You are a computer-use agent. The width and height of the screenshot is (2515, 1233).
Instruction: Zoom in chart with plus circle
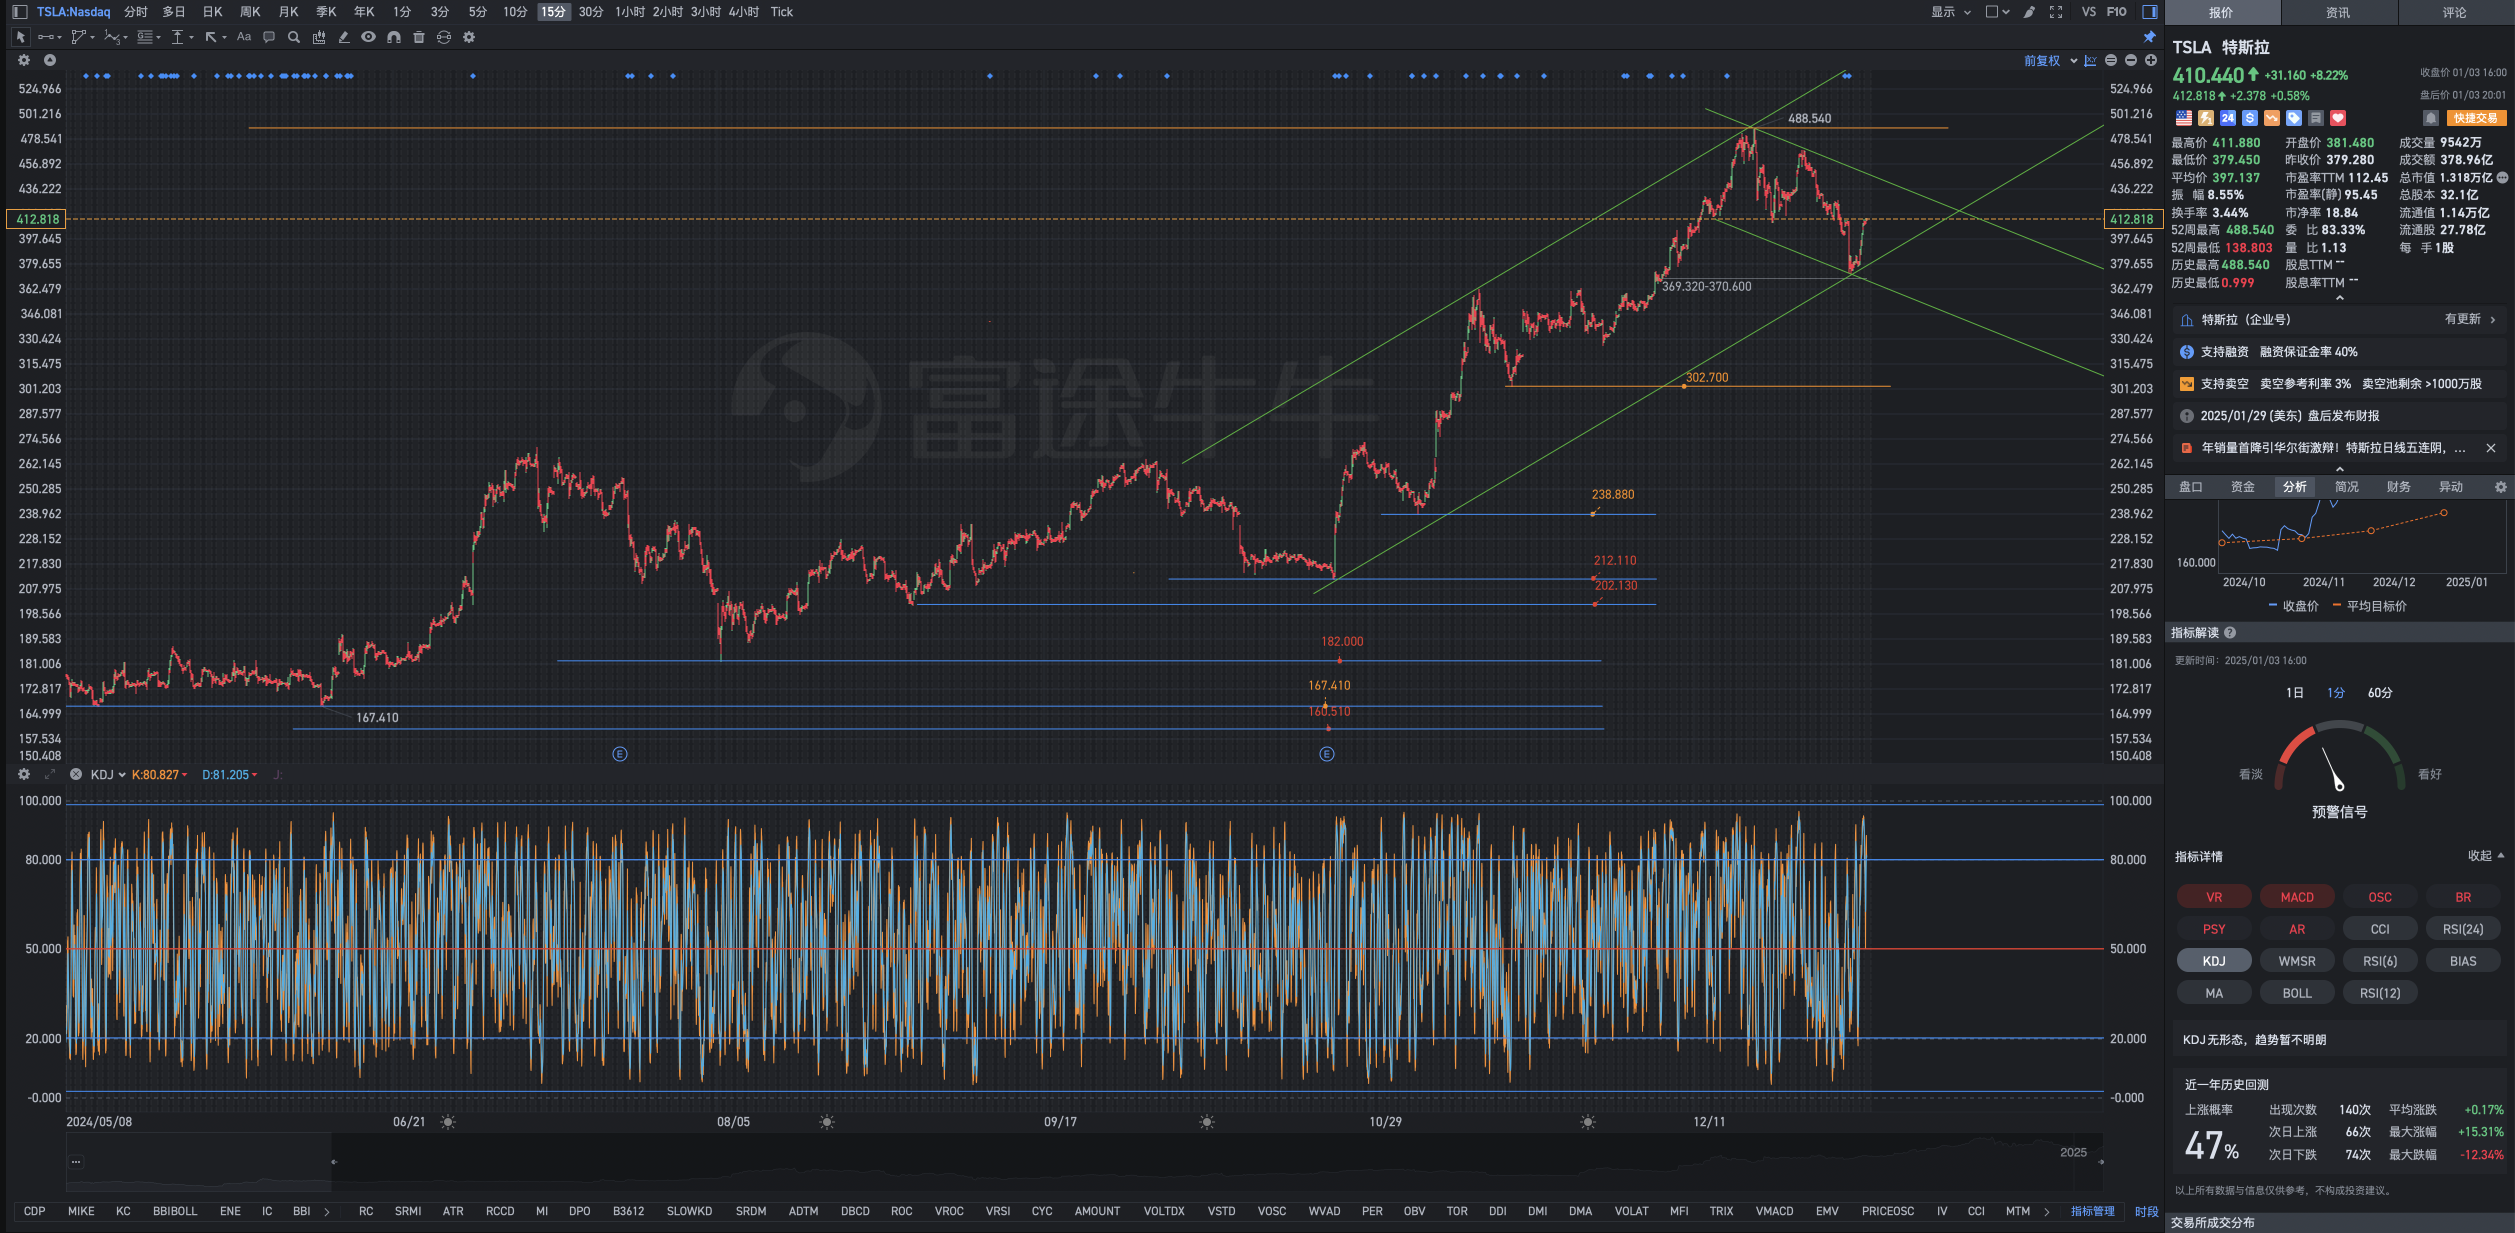2151,61
